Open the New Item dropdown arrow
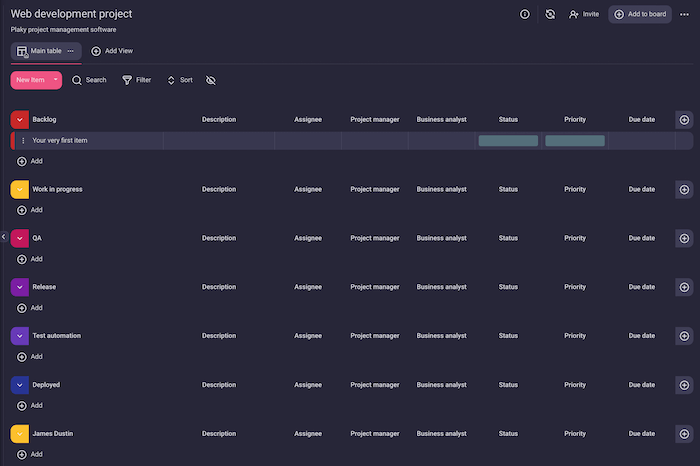Viewport: 700px width, 466px height. 57,80
